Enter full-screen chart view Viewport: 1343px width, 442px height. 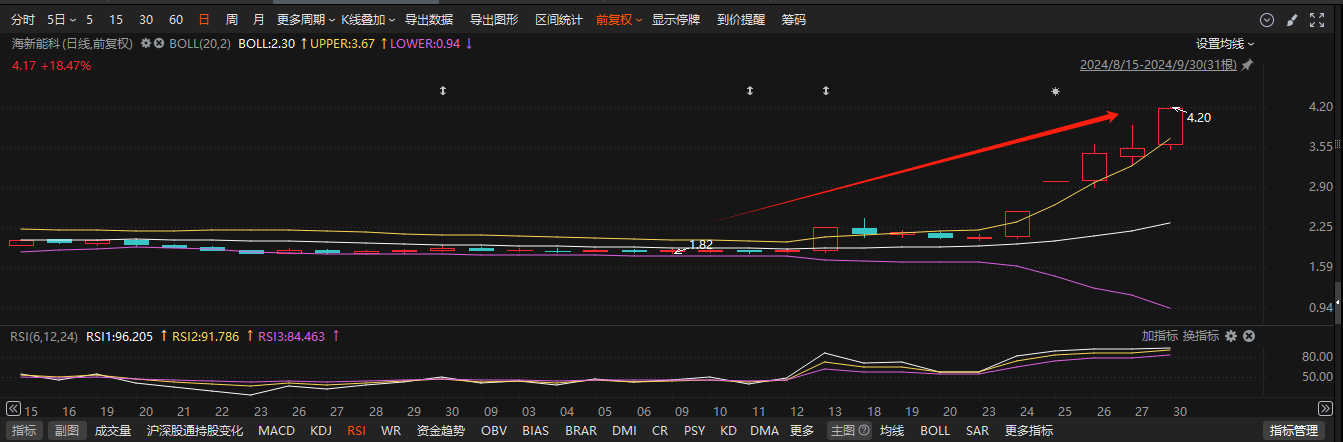coord(1315,20)
